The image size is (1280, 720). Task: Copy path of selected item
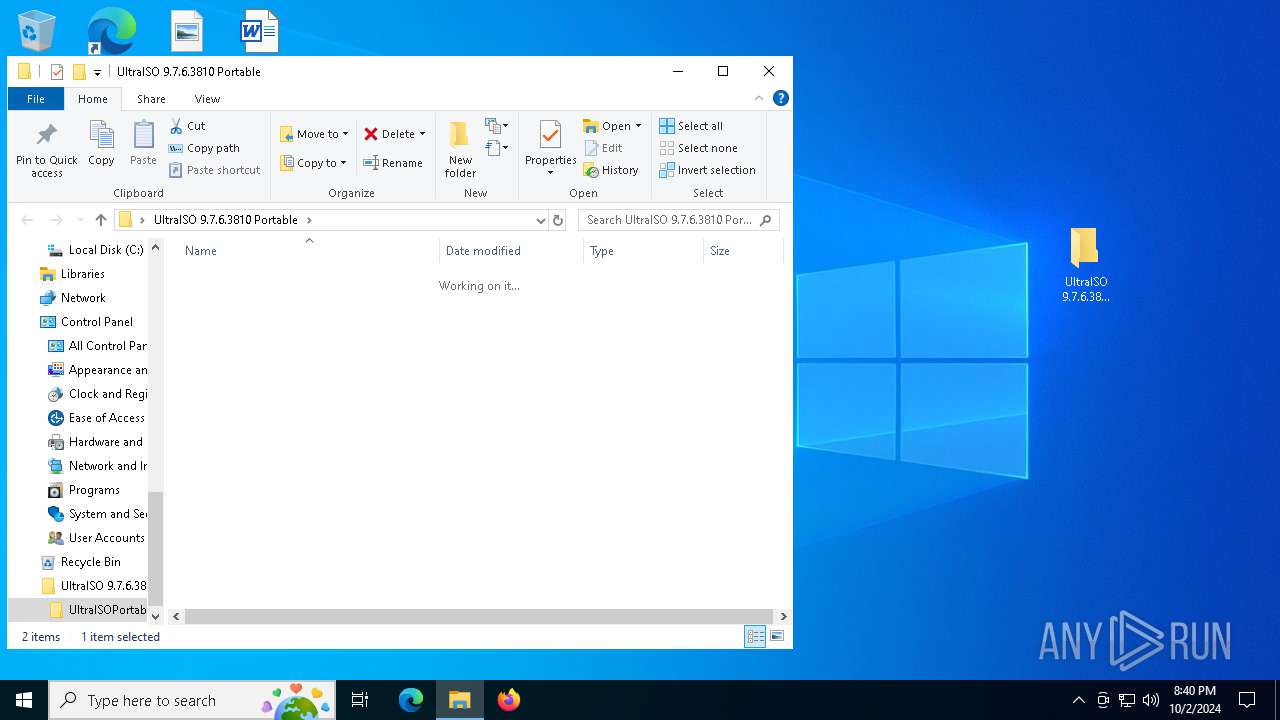pyautogui.click(x=205, y=148)
